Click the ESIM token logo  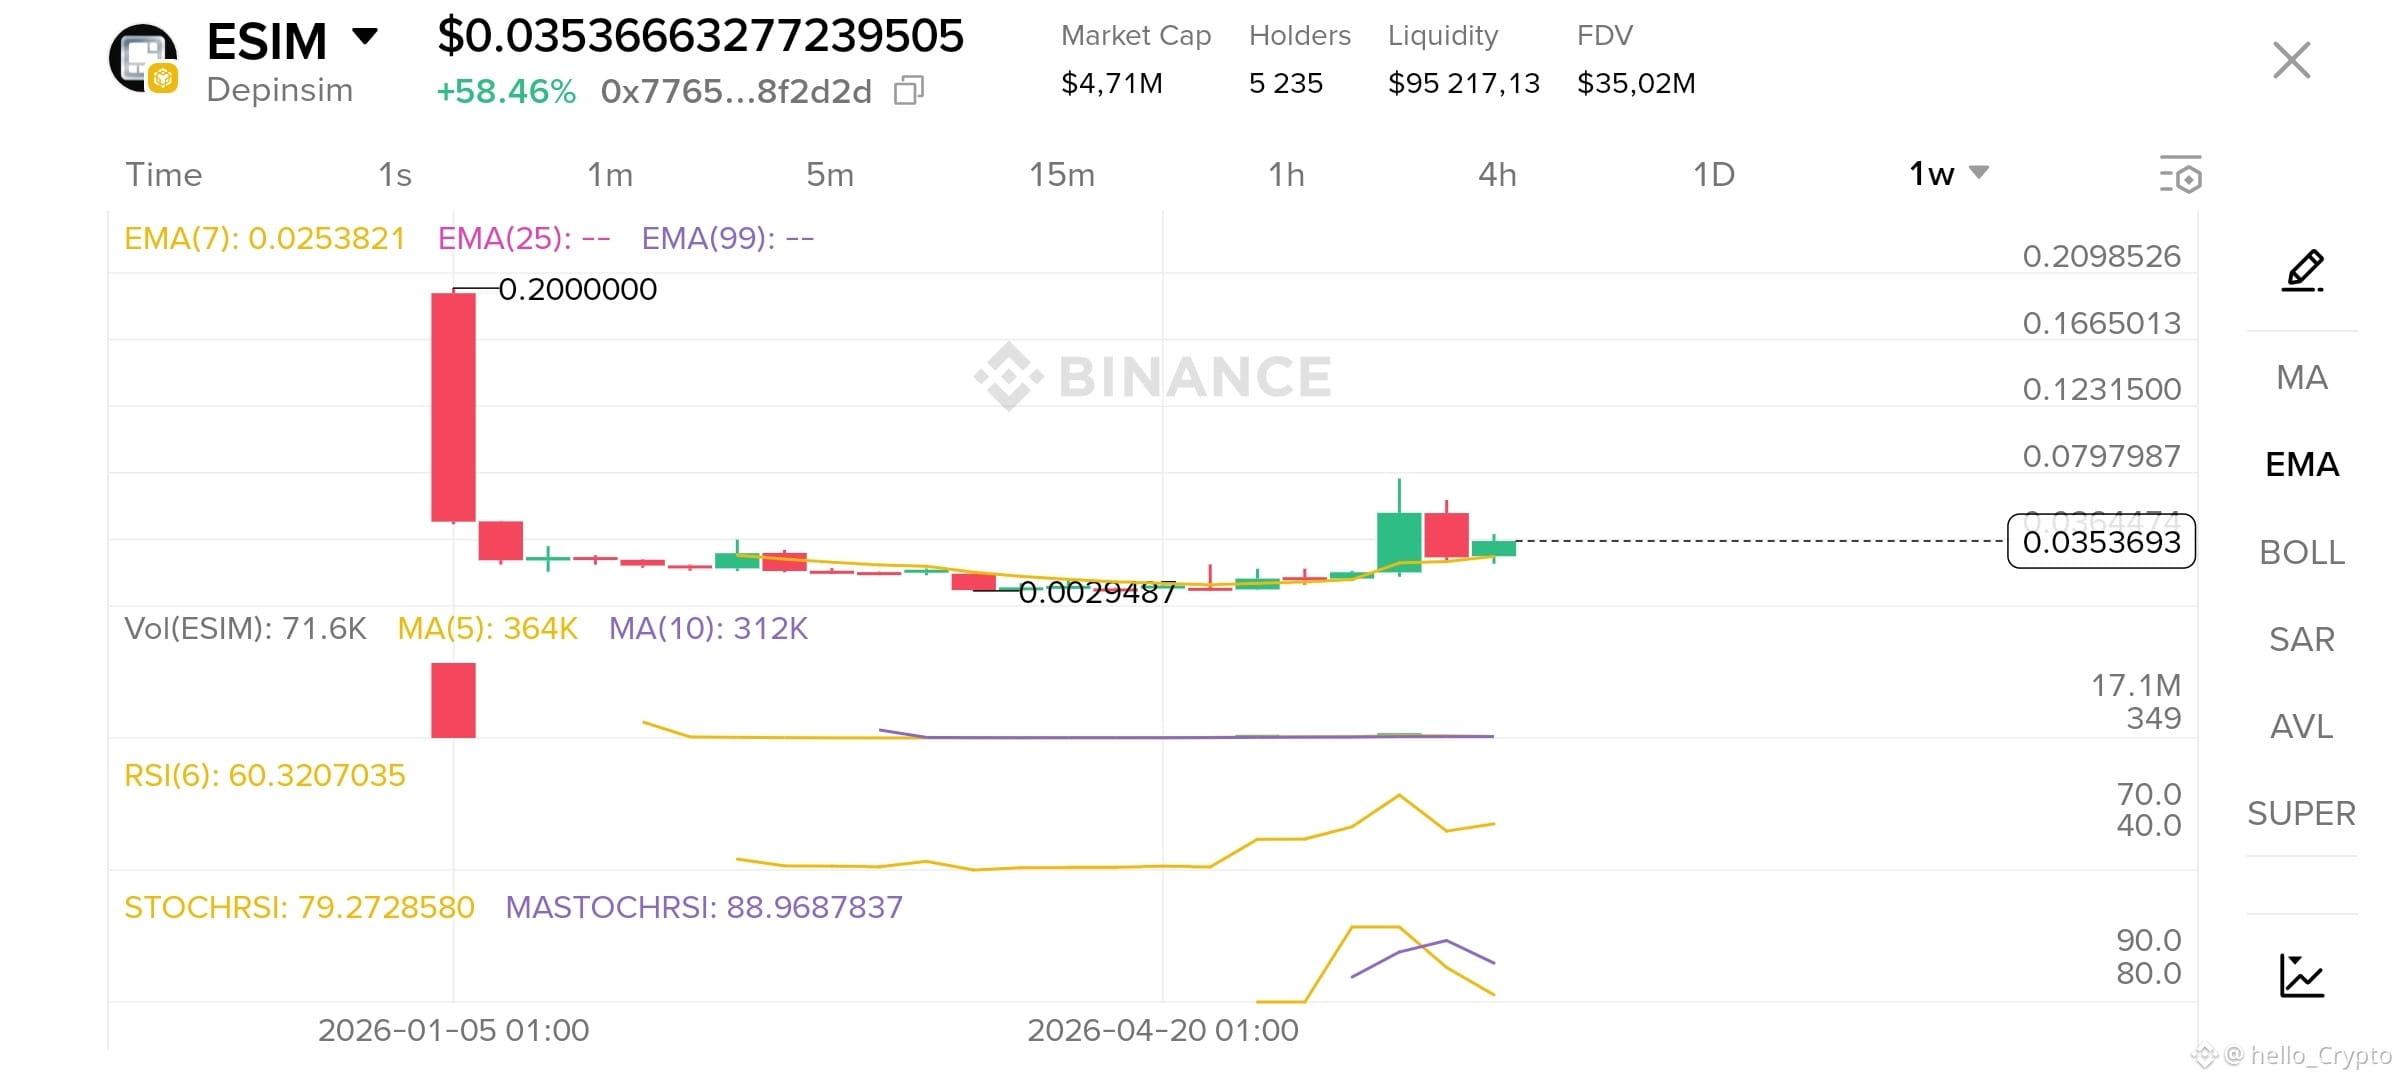[x=144, y=59]
